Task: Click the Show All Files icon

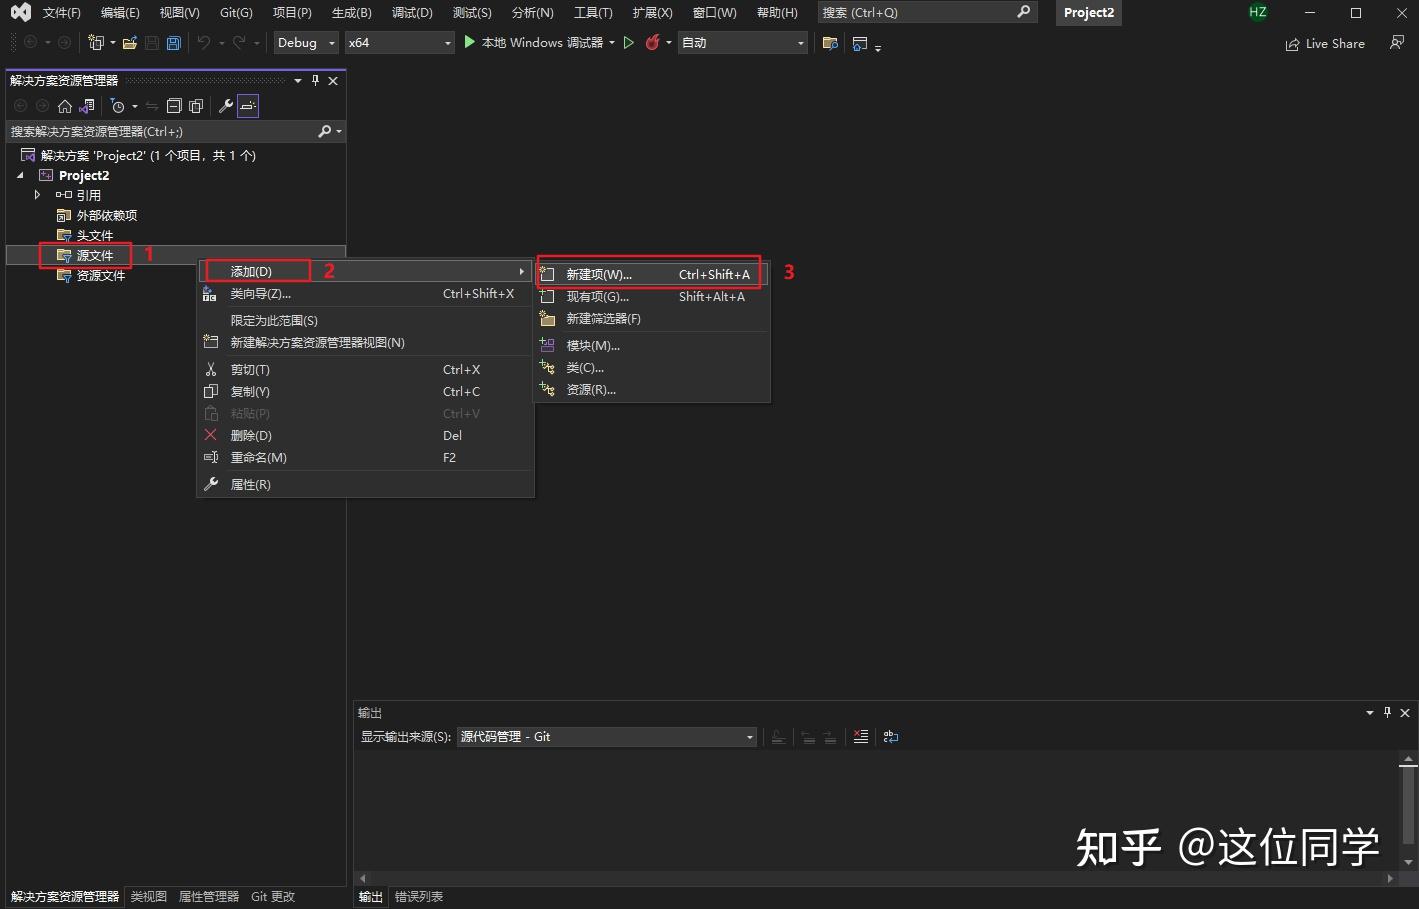Action: tap(196, 106)
